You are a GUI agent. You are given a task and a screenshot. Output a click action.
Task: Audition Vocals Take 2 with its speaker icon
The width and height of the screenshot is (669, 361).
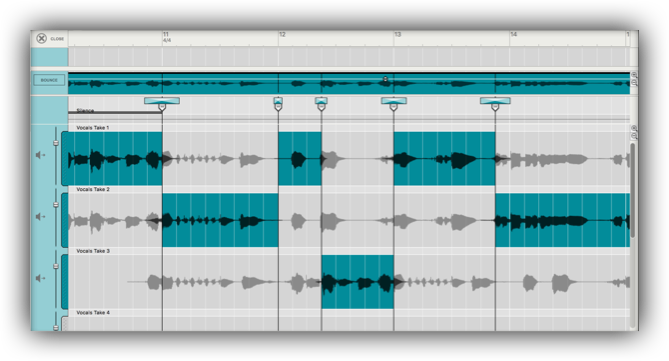pyautogui.click(x=40, y=217)
